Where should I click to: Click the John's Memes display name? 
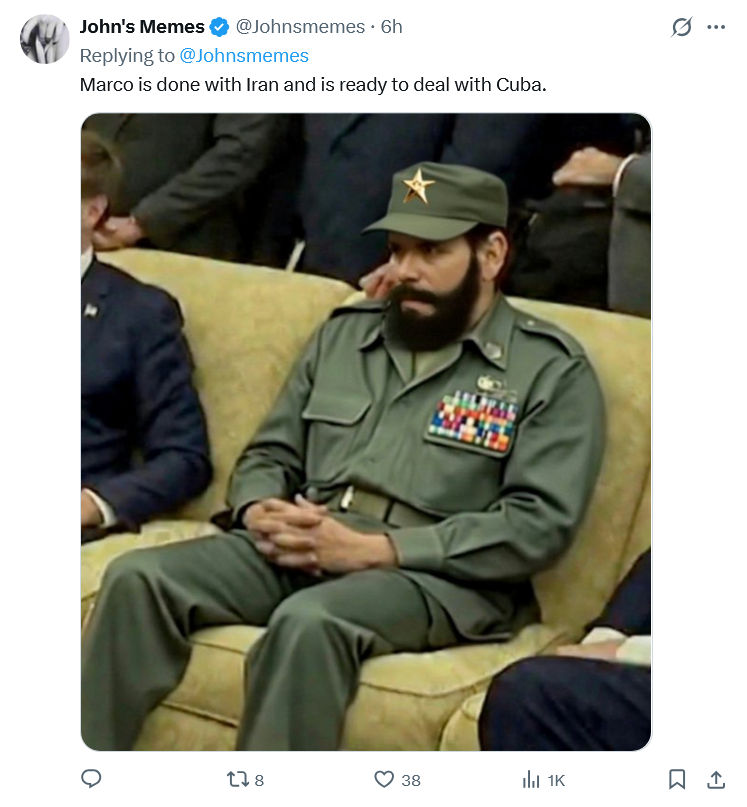coord(141,27)
